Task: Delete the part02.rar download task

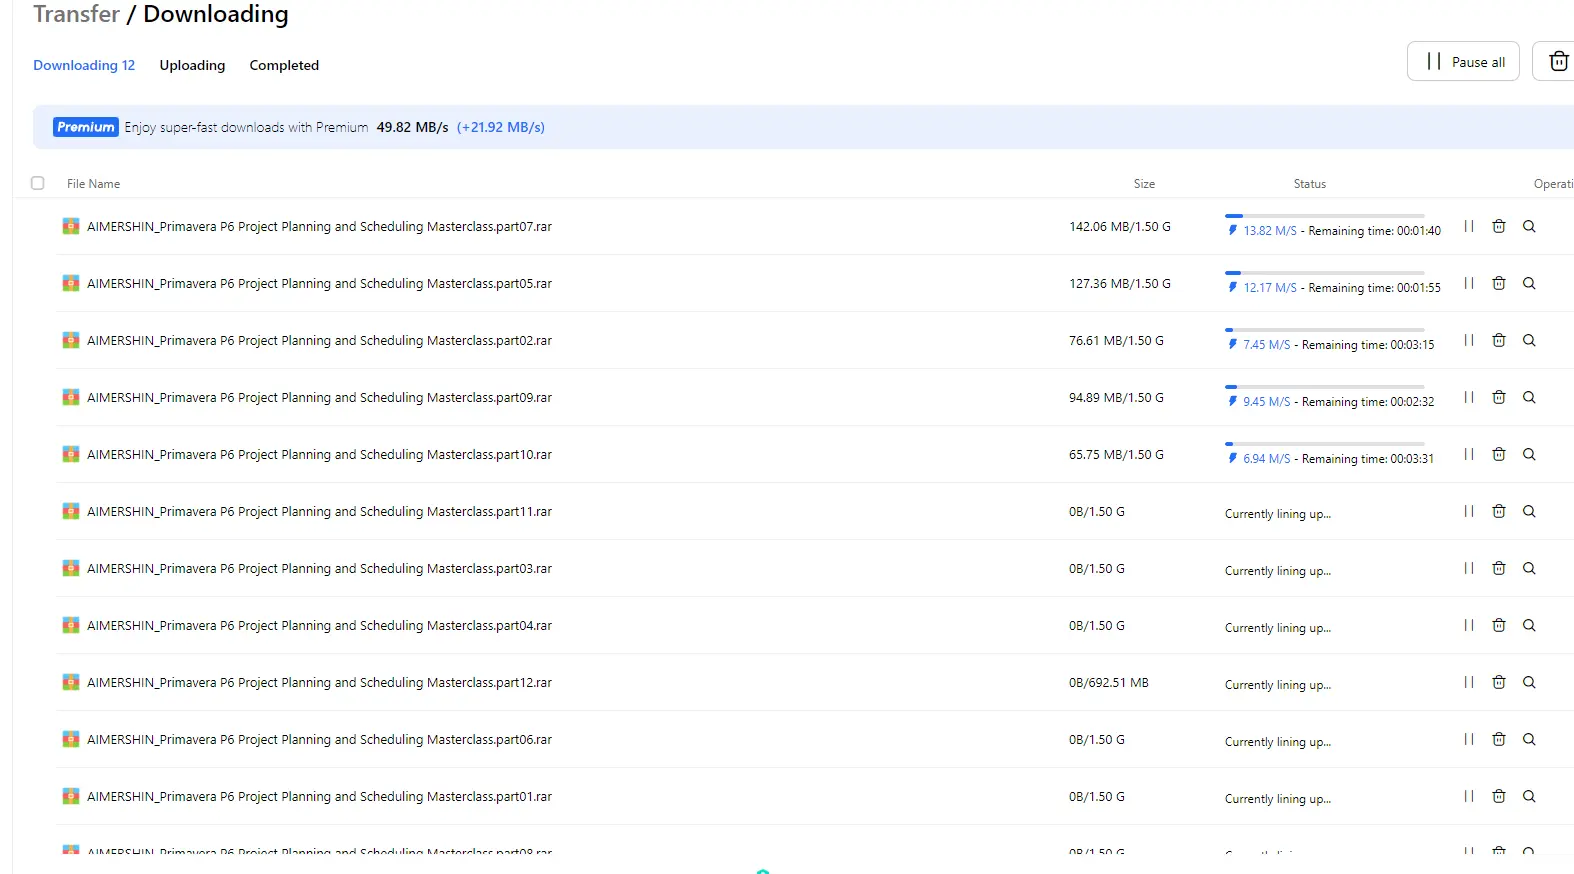Action: [1499, 340]
